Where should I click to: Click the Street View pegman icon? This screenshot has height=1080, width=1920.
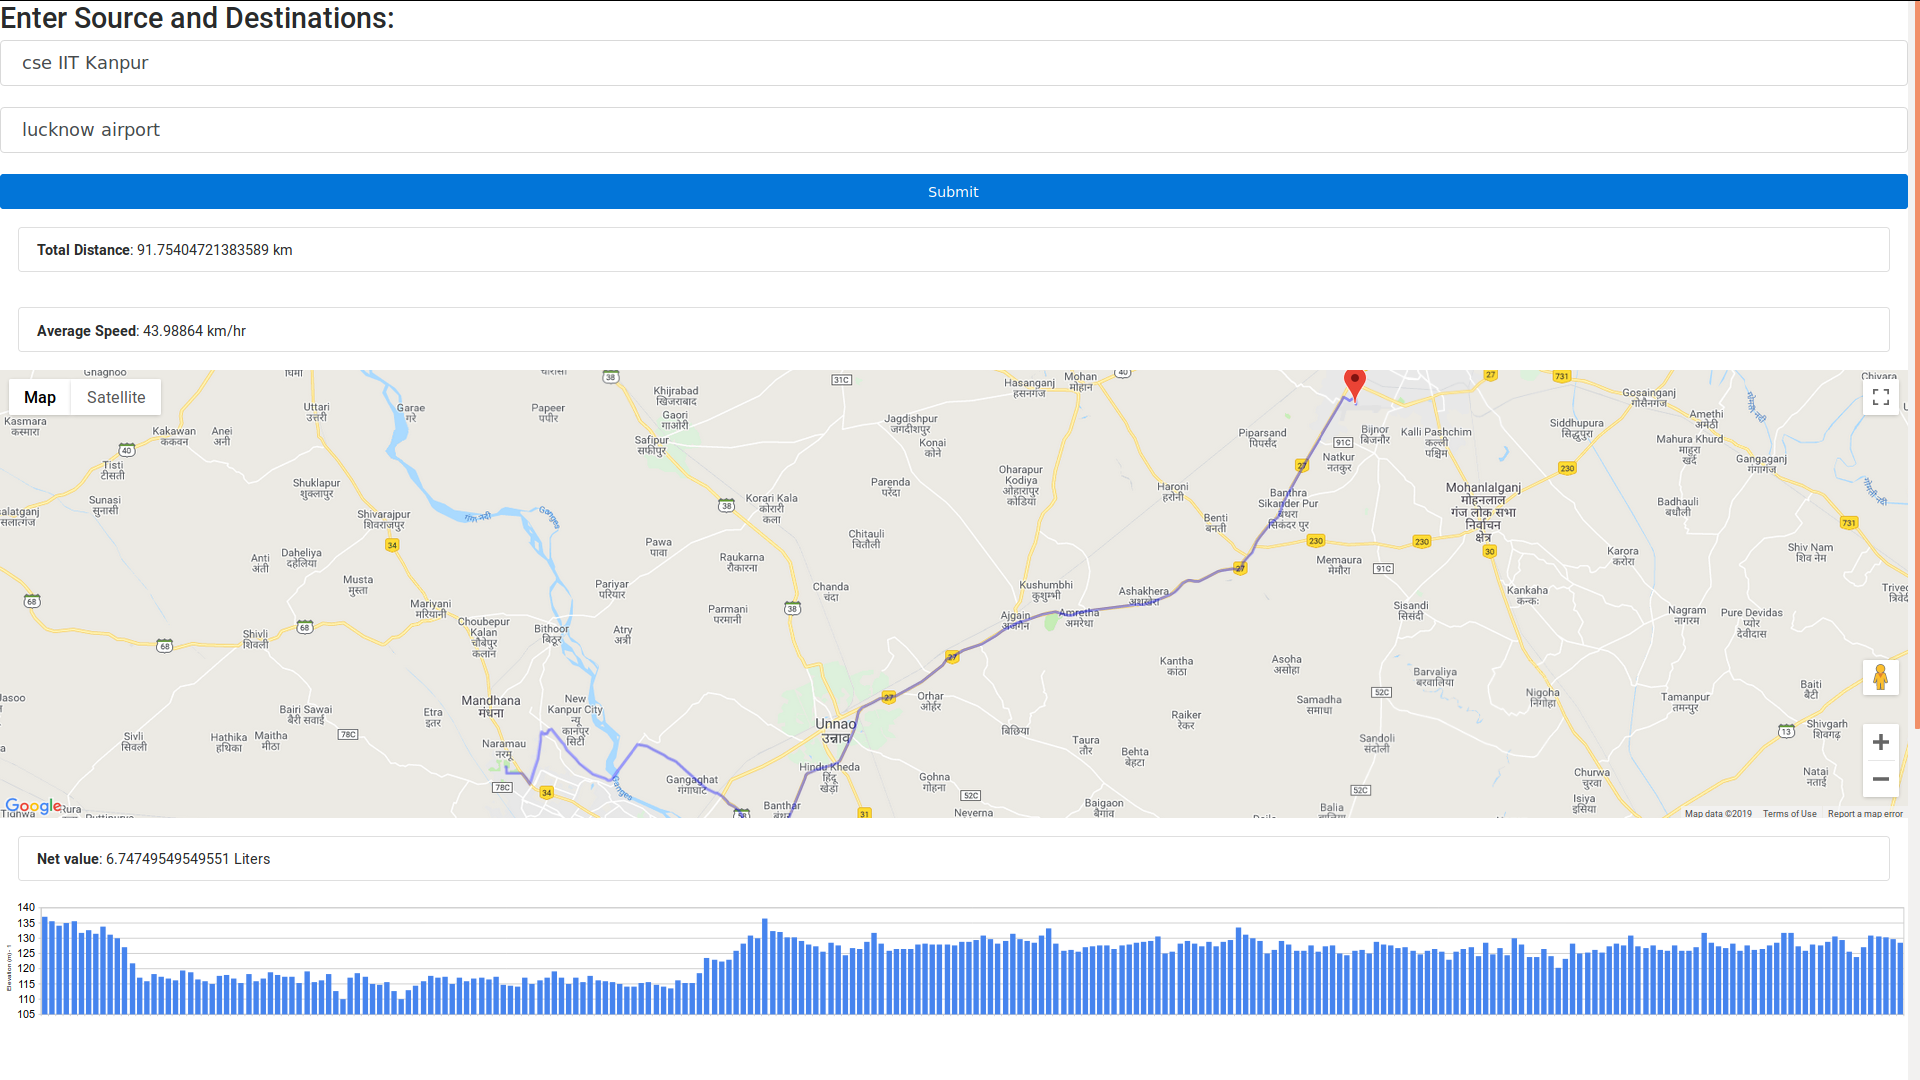point(1880,678)
